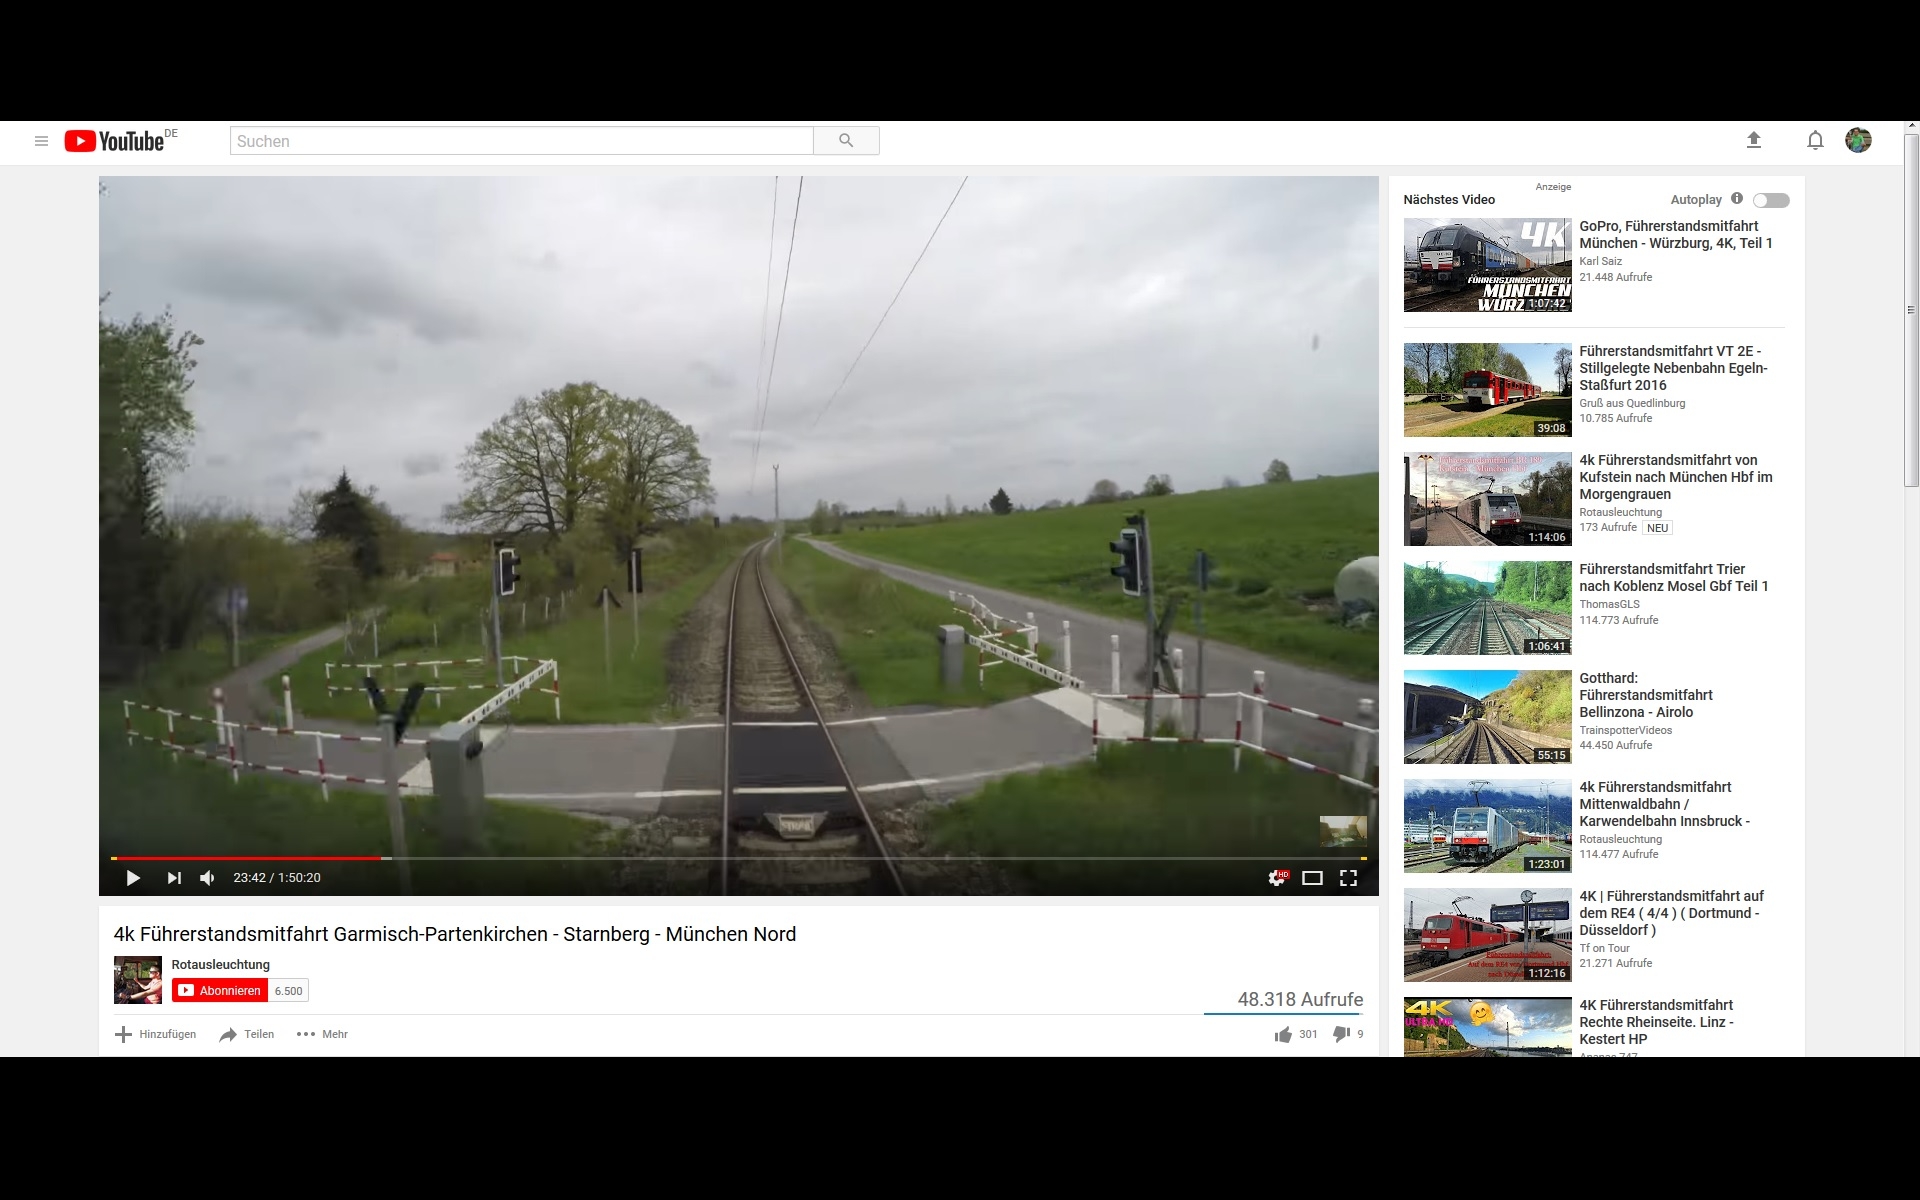Skip to next video

(174, 878)
